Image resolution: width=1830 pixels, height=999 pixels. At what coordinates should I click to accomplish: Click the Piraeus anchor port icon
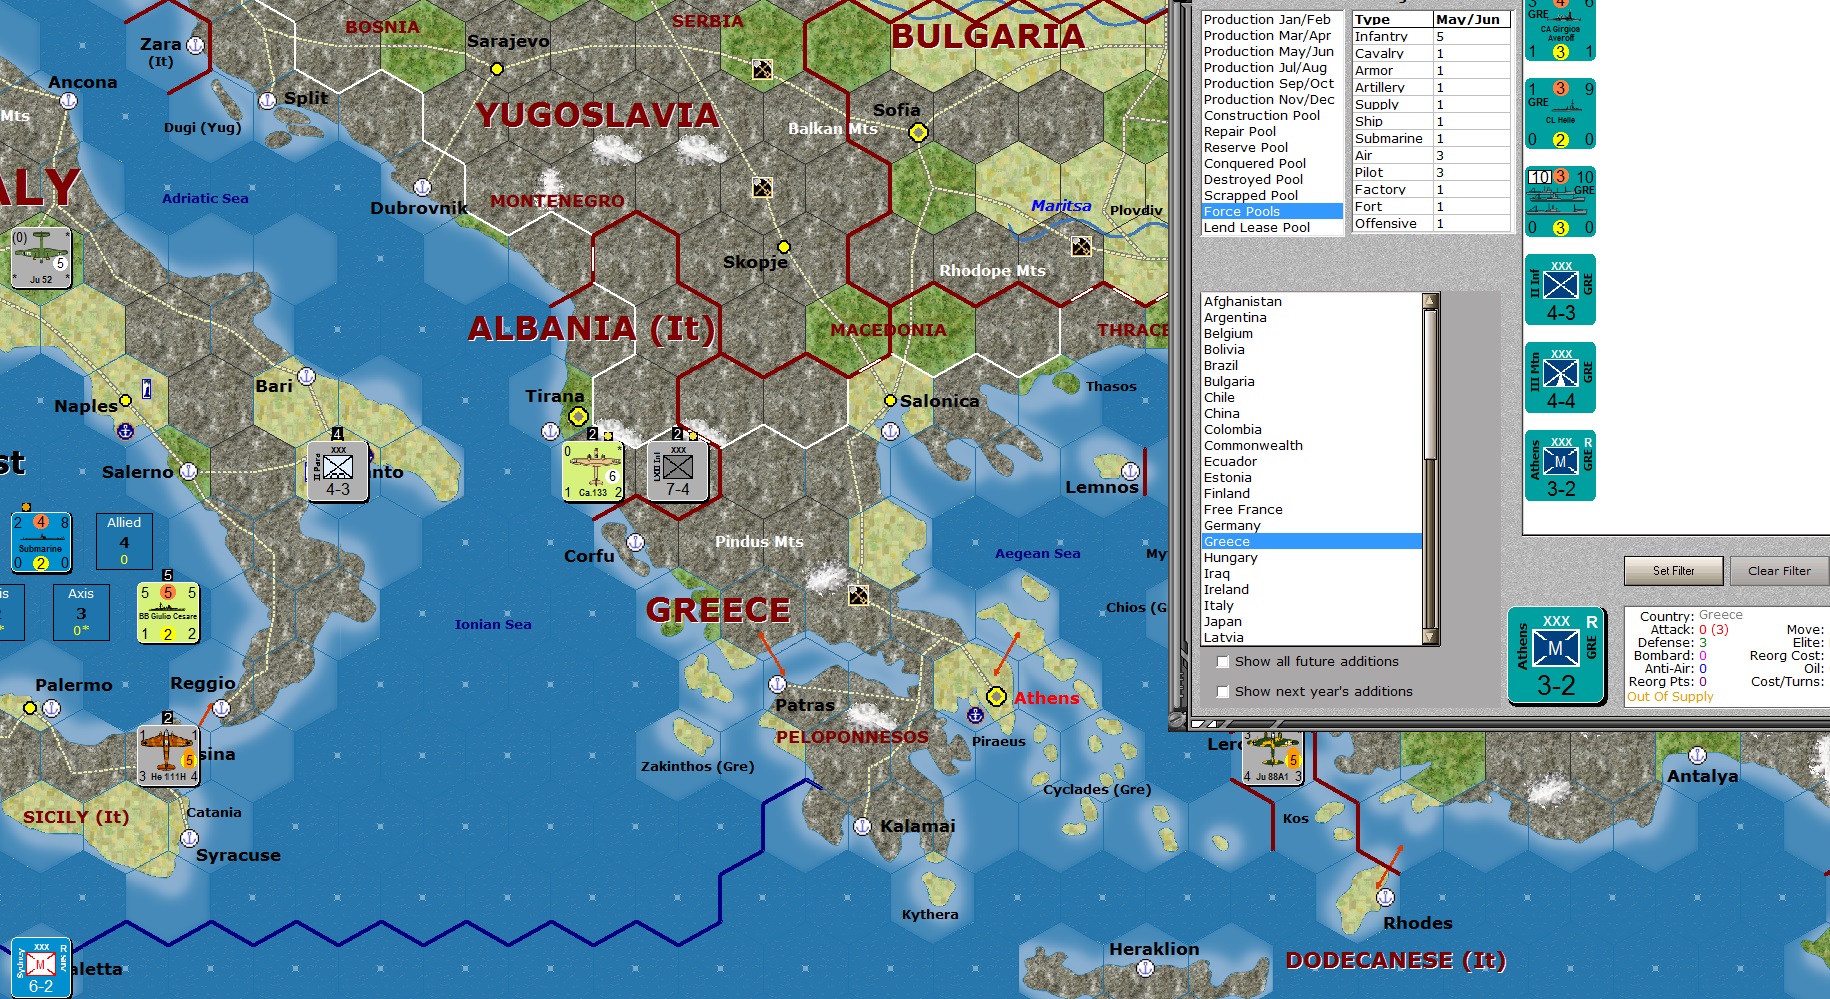tap(975, 715)
